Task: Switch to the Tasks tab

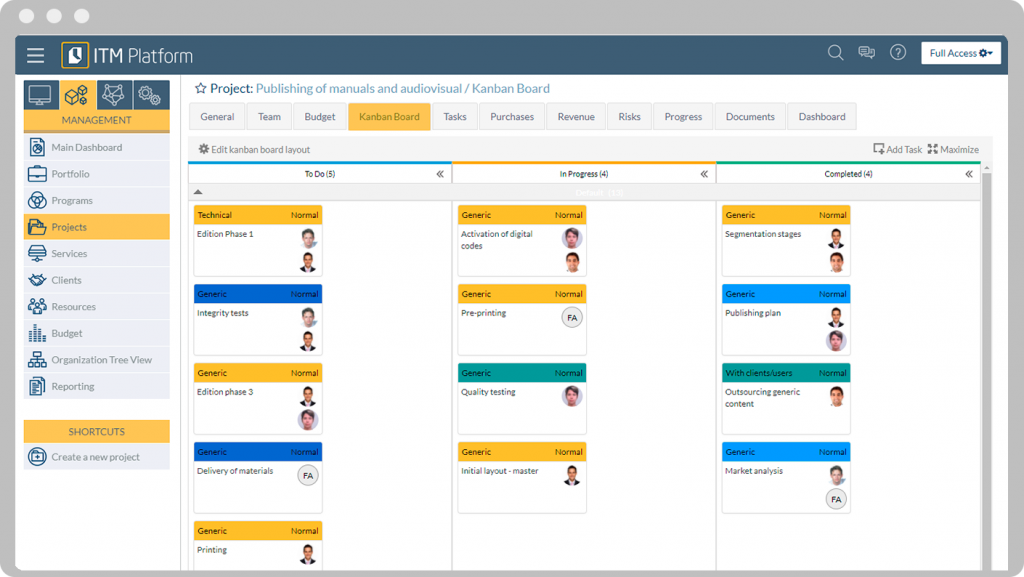Action: tap(454, 116)
